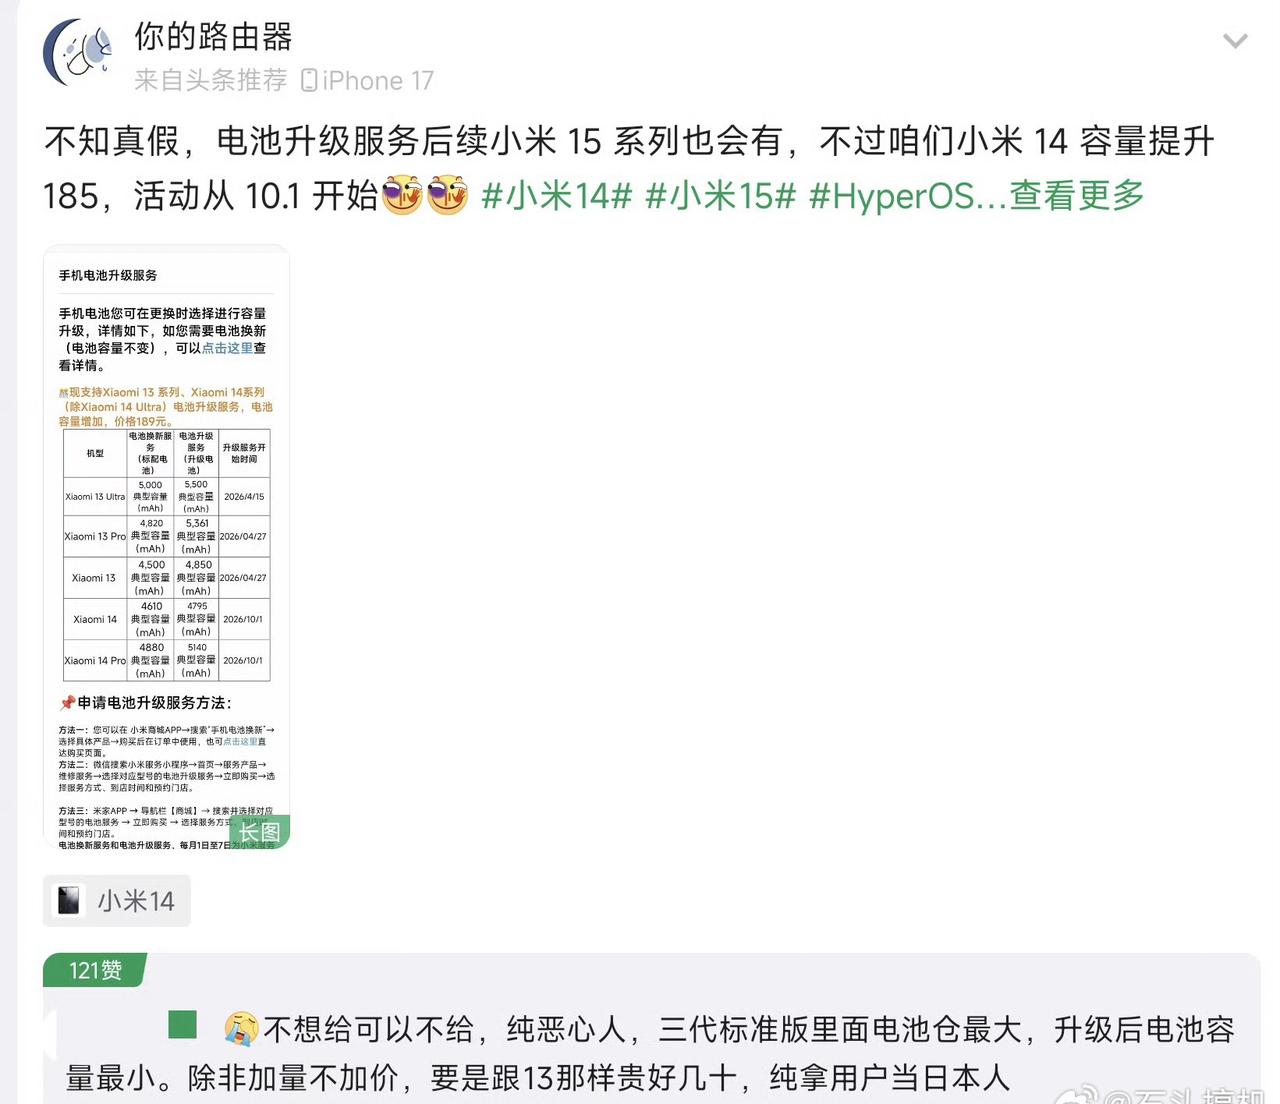Tap the 121赞 likes badge
This screenshot has height=1104, width=1280.
coord(95,970)
